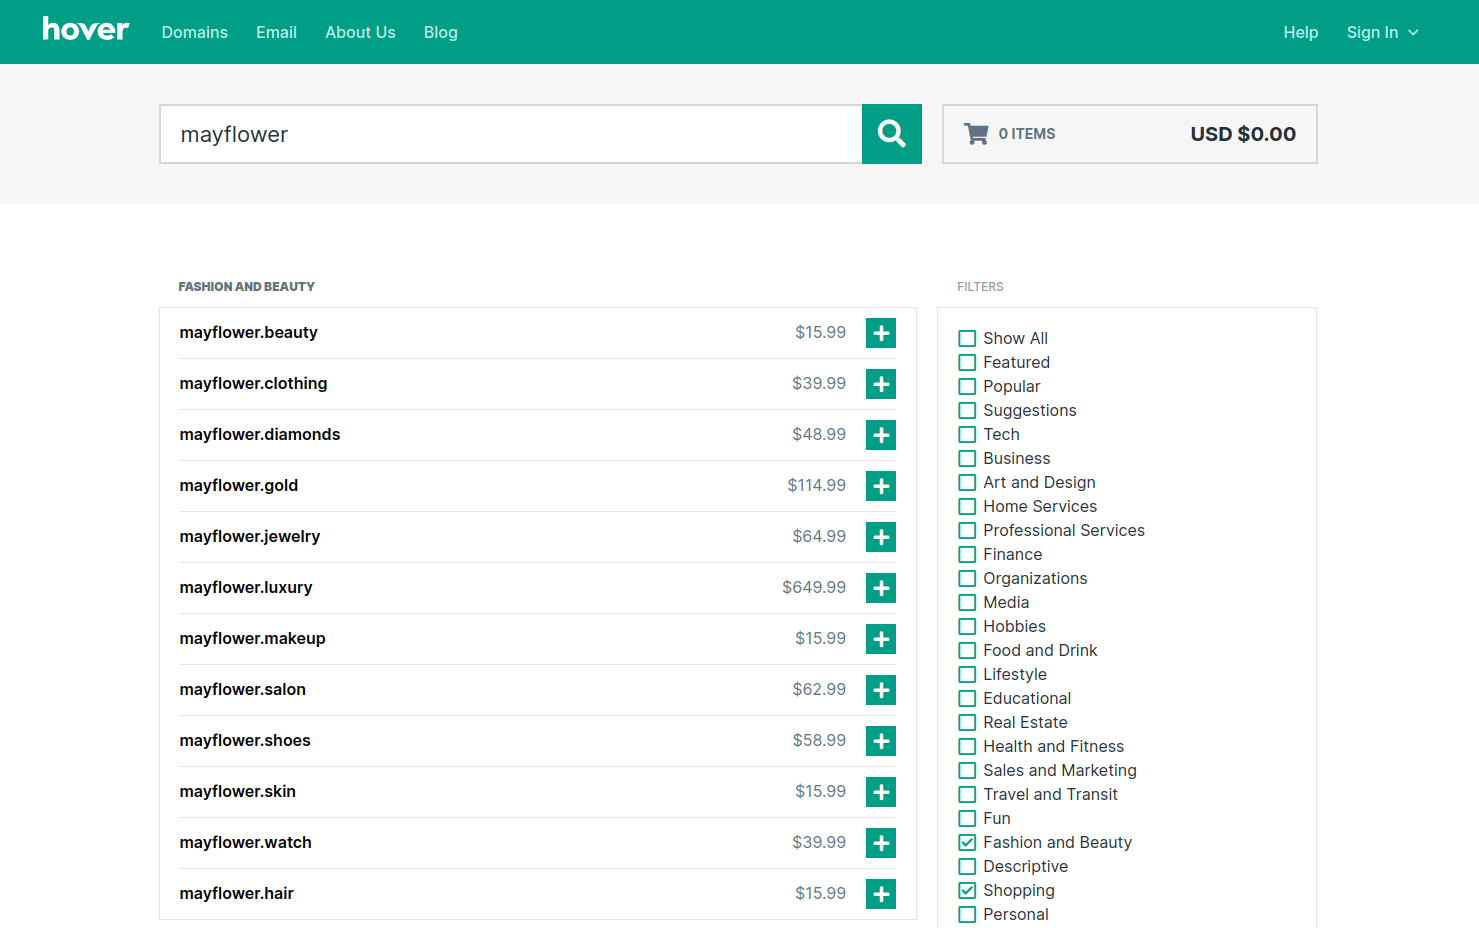Viewport: 1479px width, 928px height.
Task: Disable the Shopping filter checkbox
Action: click(x=967, y=891)
